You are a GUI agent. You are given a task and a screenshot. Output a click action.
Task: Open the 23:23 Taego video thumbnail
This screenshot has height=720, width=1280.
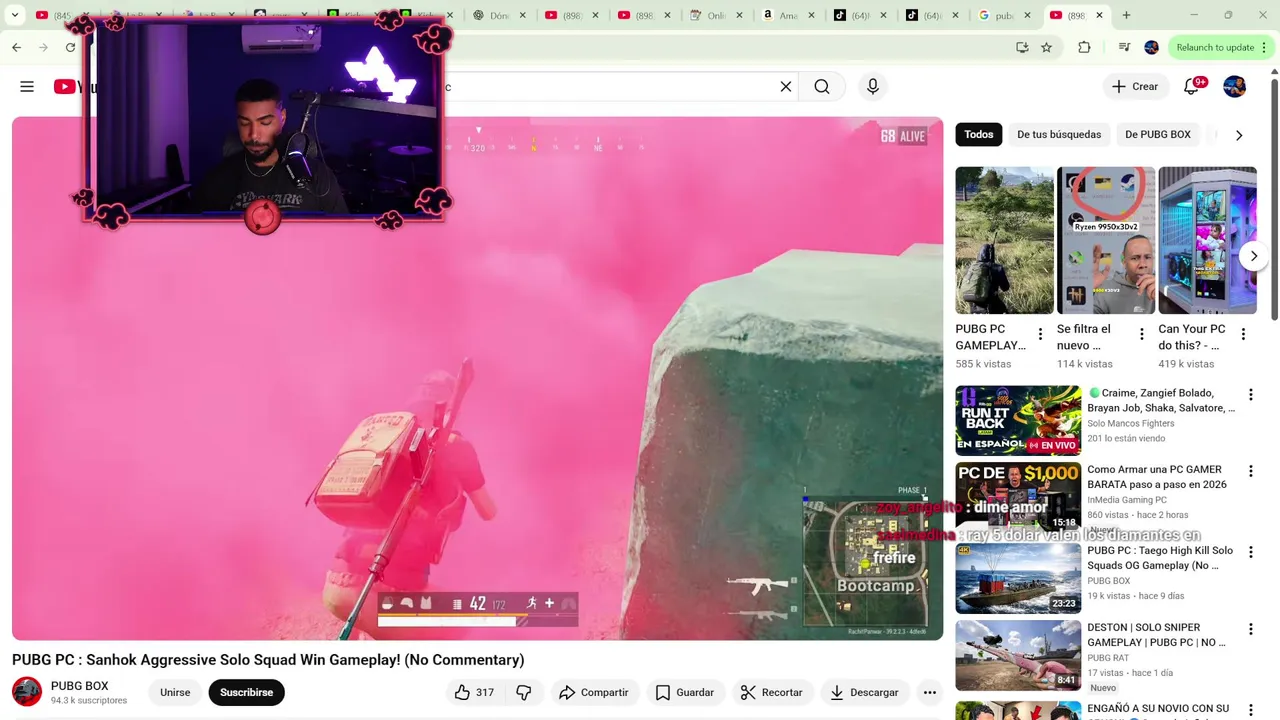tap(1018, 578)
